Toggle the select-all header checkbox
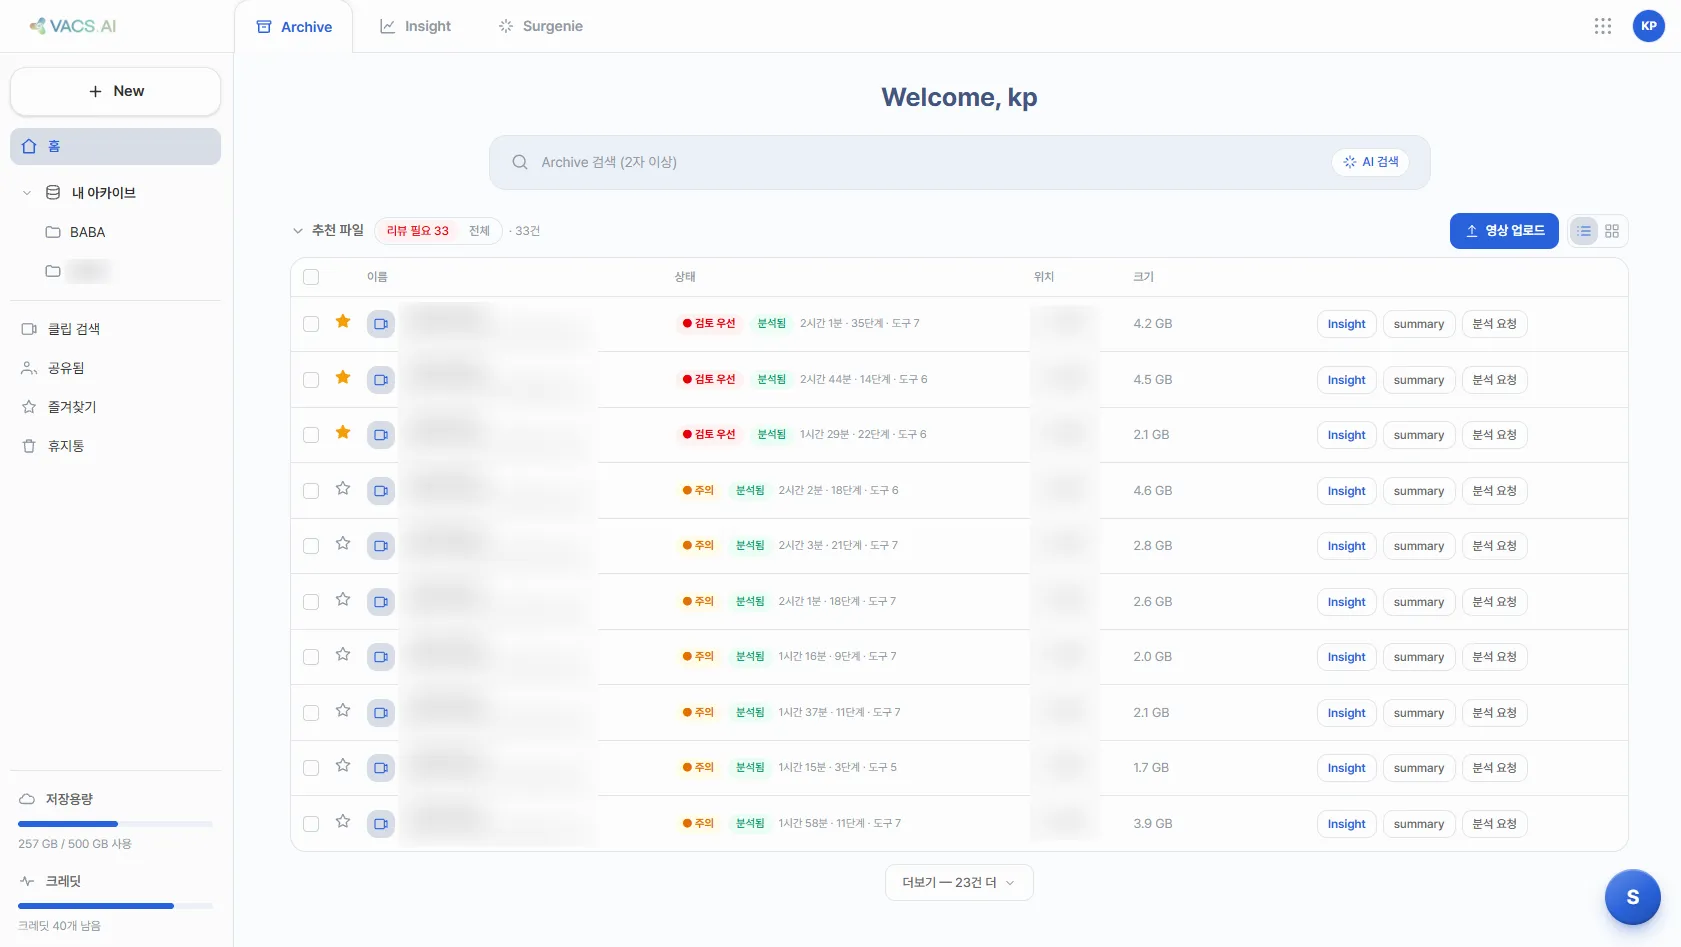The width and height of the screenshot is (1681, 947). coord(311,277)
